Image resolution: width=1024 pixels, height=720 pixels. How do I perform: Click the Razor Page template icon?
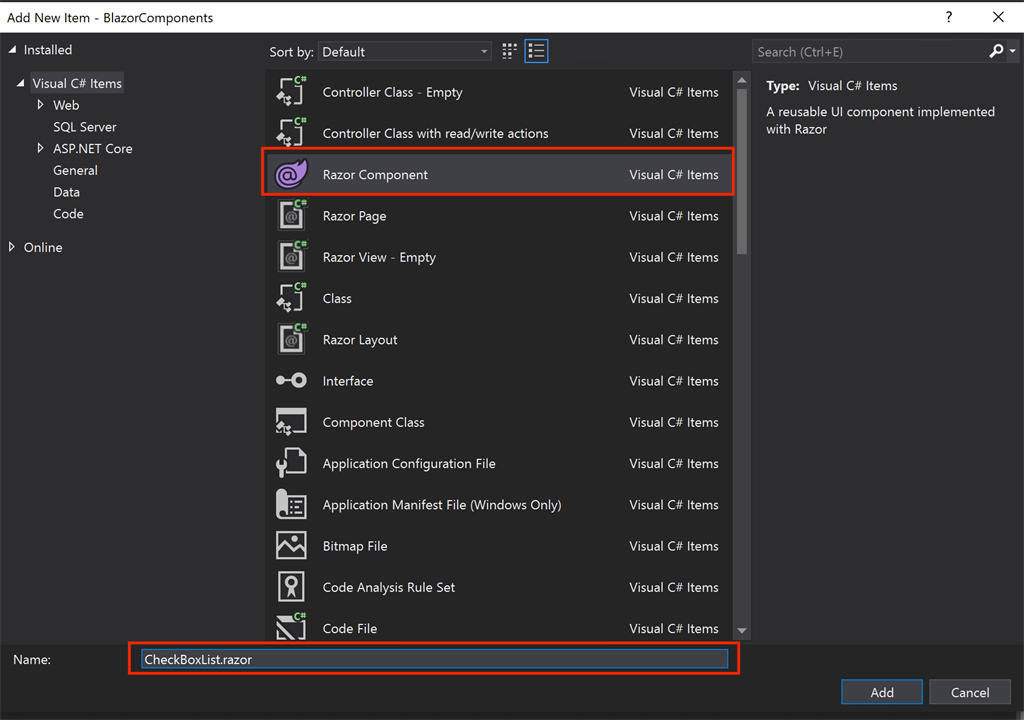(291, 216)
